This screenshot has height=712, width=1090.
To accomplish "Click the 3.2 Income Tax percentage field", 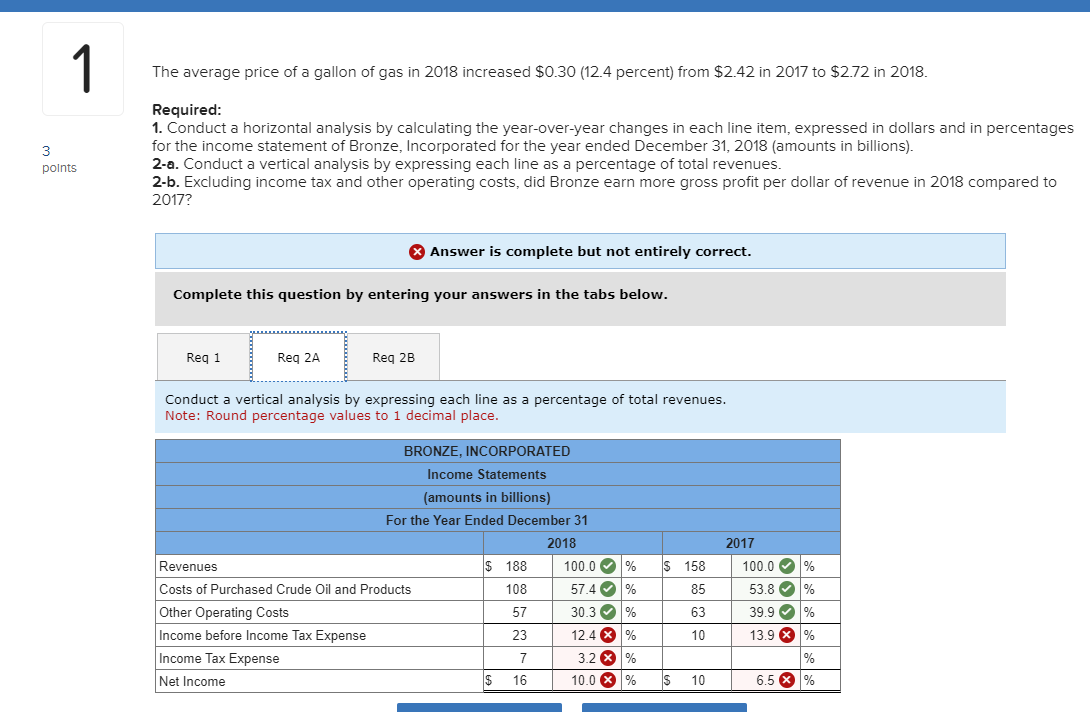I will [587, 658].
